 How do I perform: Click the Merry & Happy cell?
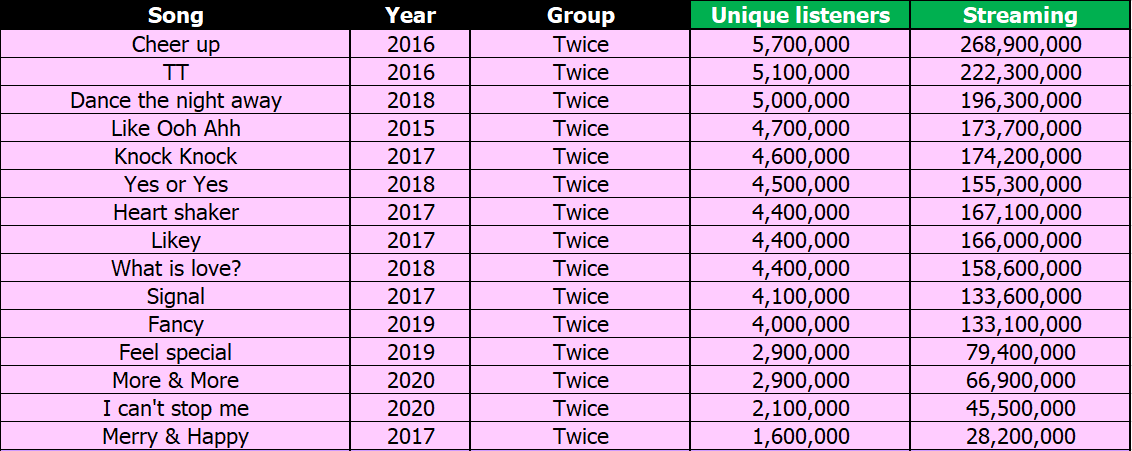(x=176, y=436)
